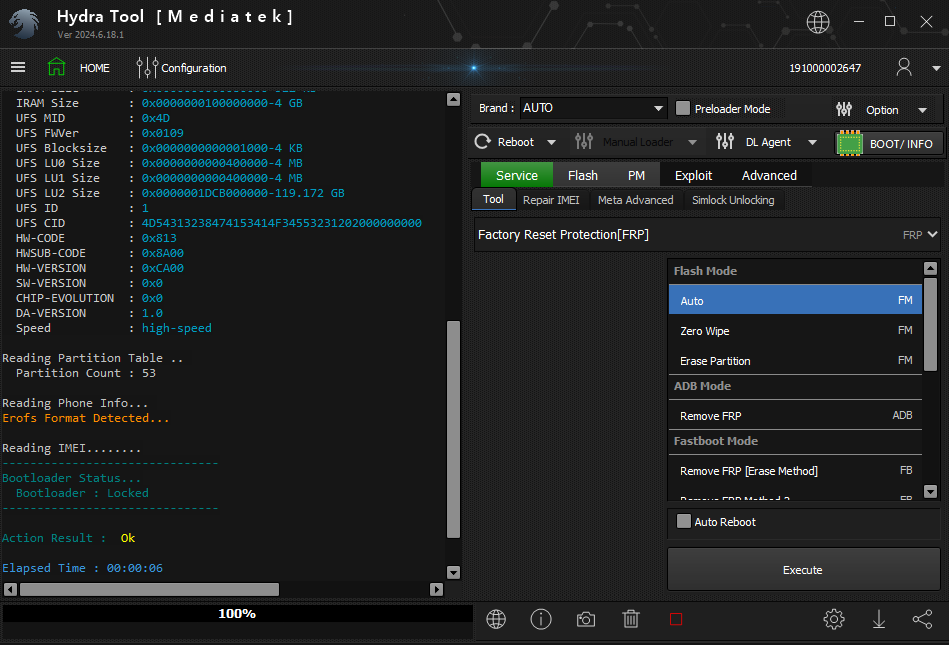Open the Brand AUTO dropdown
949x645 pixels.
(658, 109)
